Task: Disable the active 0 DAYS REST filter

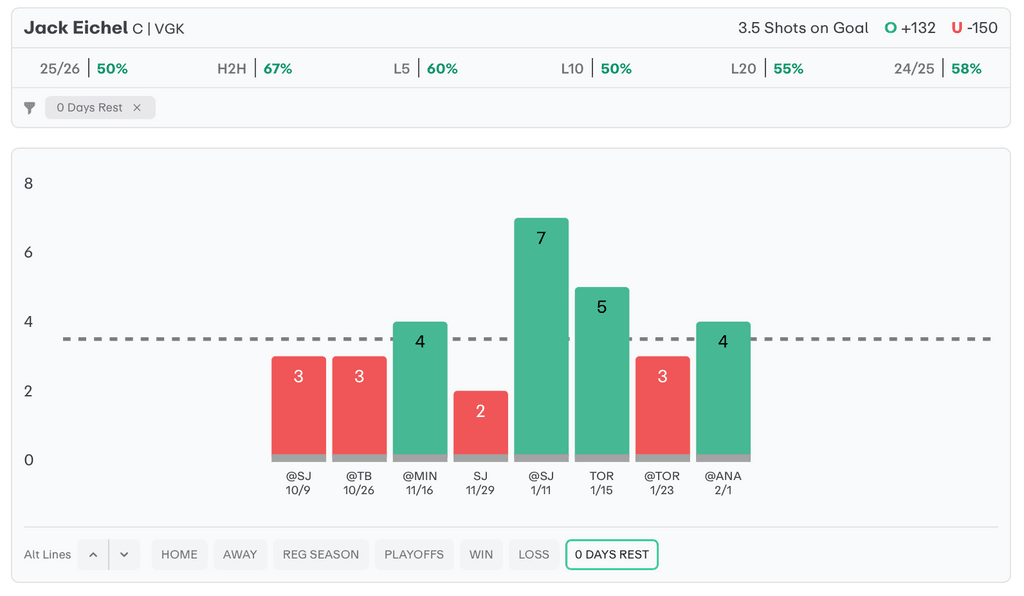Action: [611, 555]
